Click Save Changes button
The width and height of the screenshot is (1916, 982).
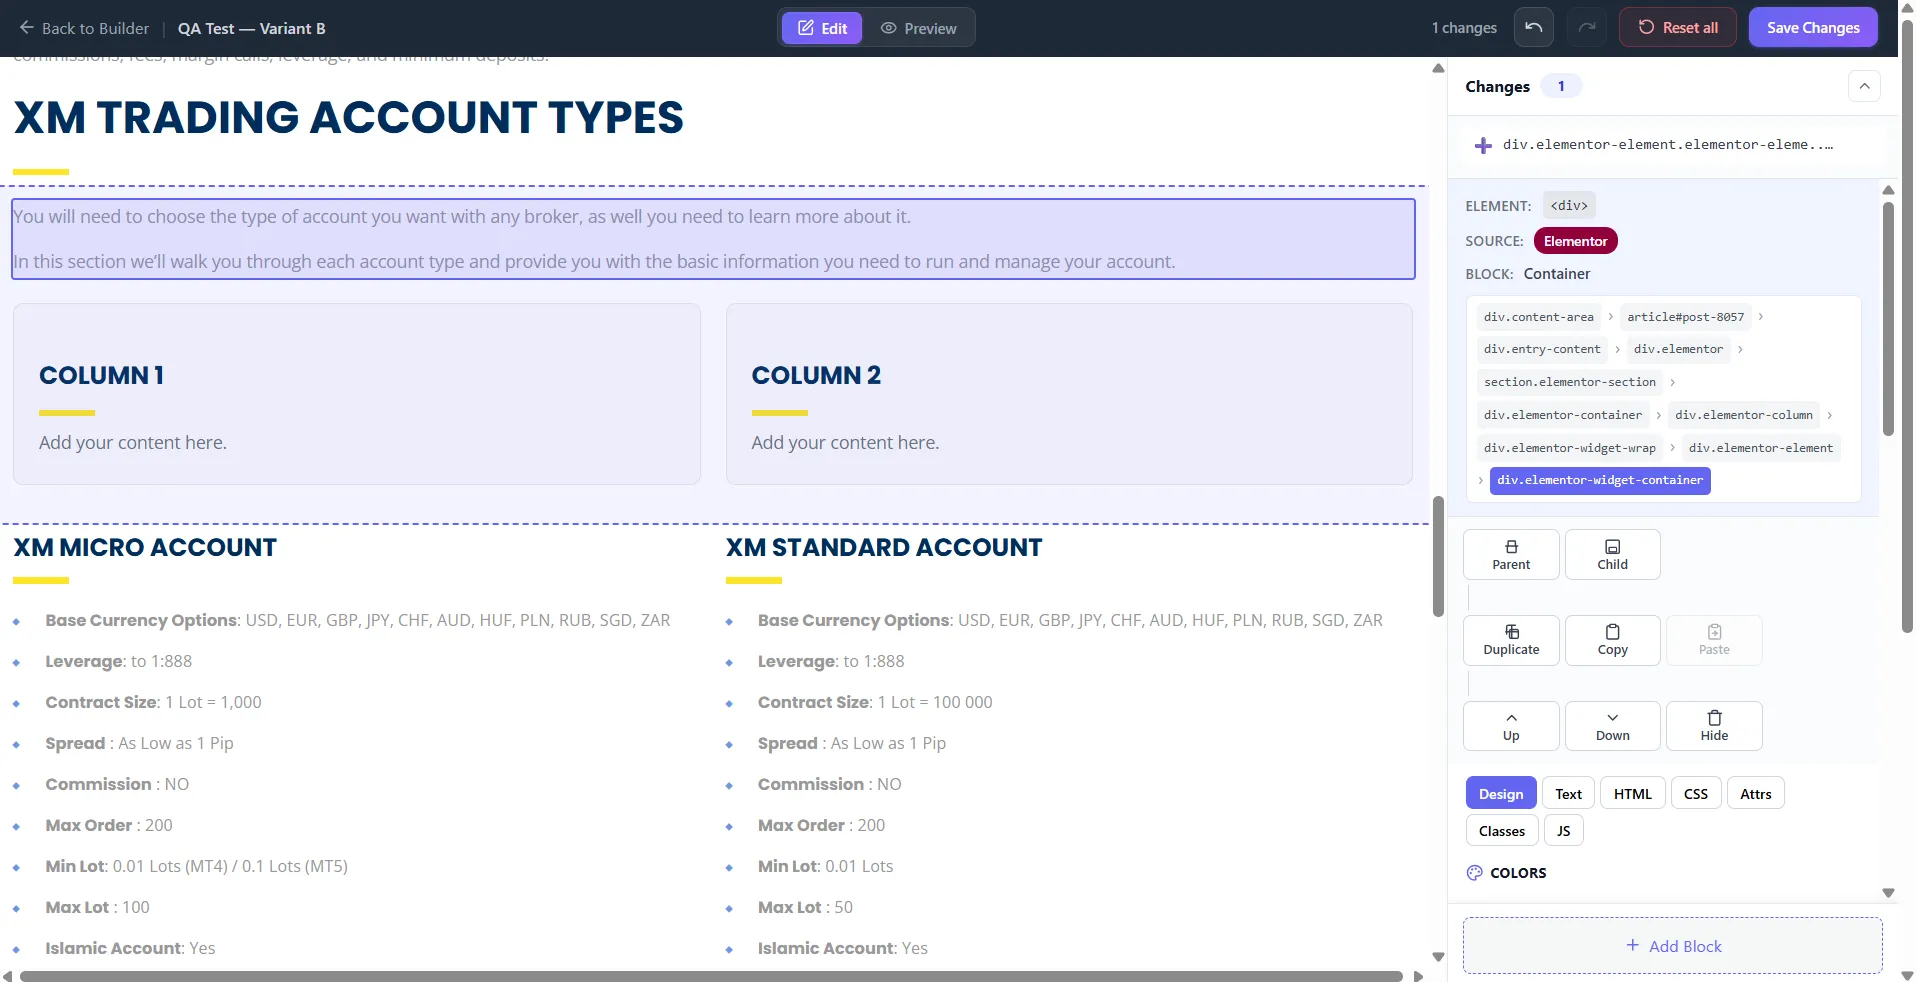1812,28
